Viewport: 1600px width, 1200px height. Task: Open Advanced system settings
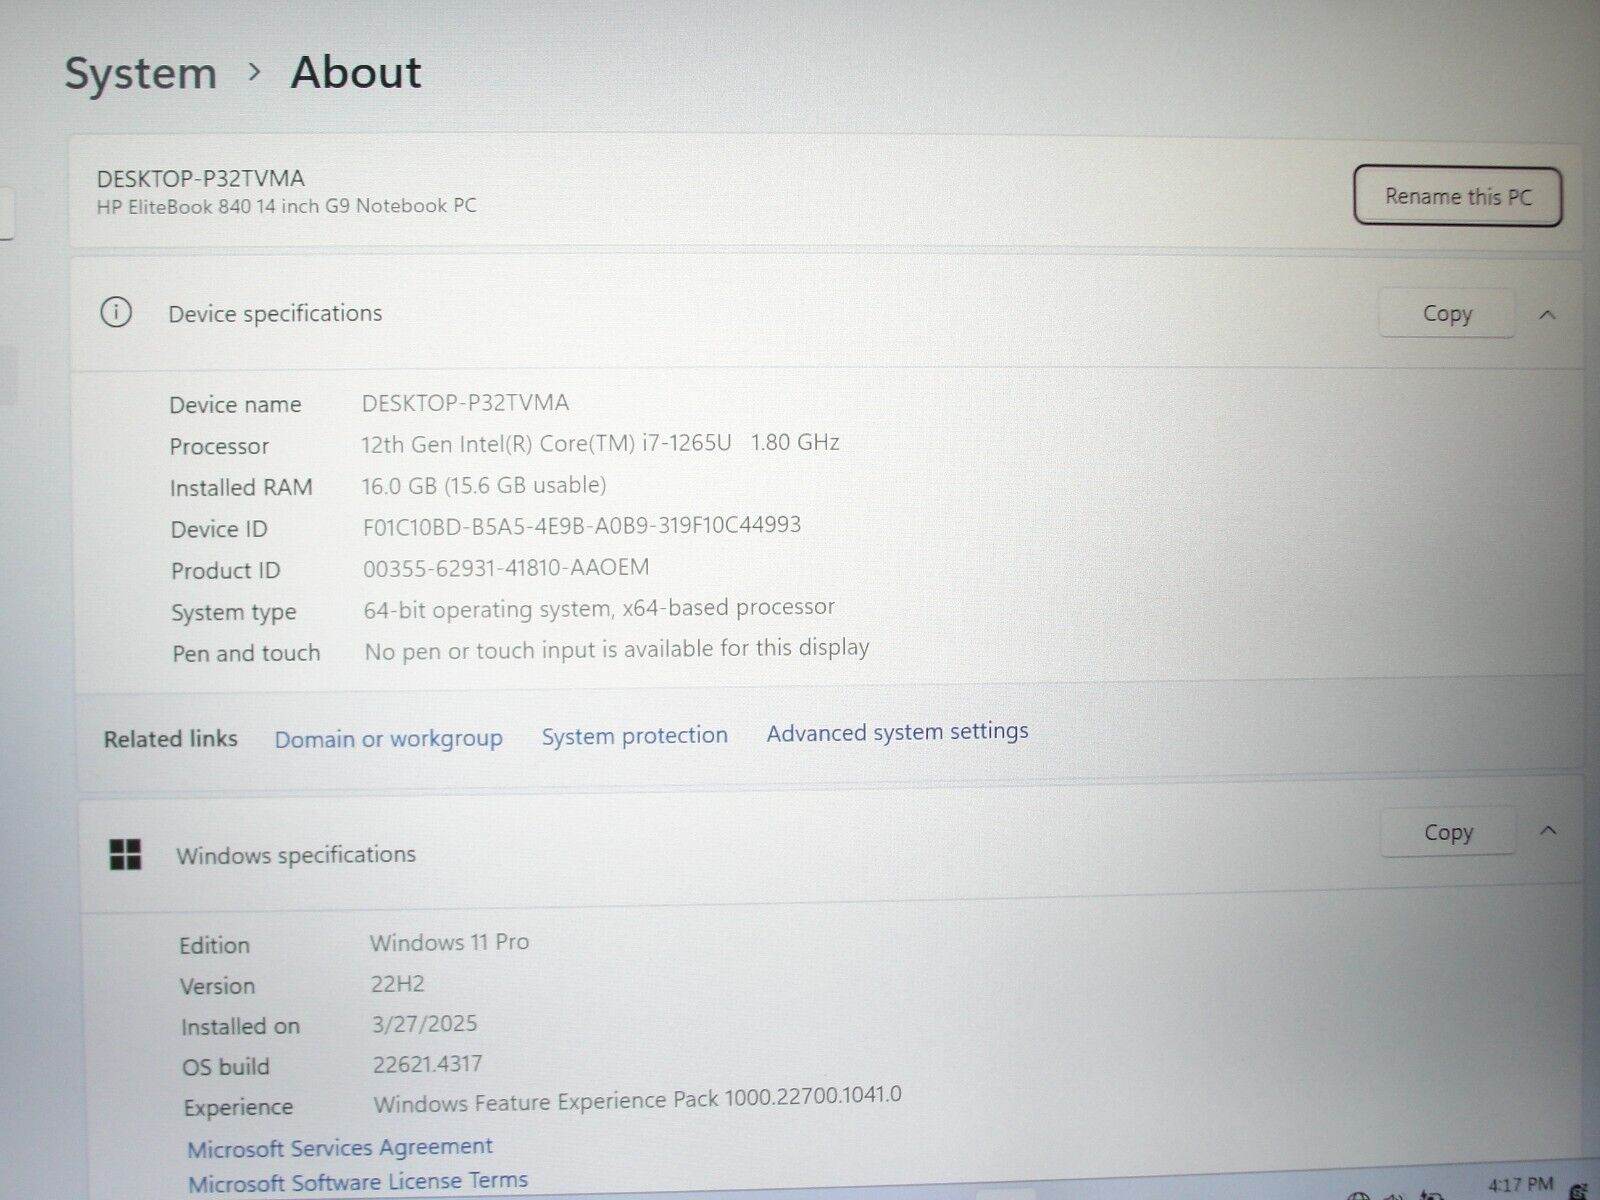click(897, 732)
